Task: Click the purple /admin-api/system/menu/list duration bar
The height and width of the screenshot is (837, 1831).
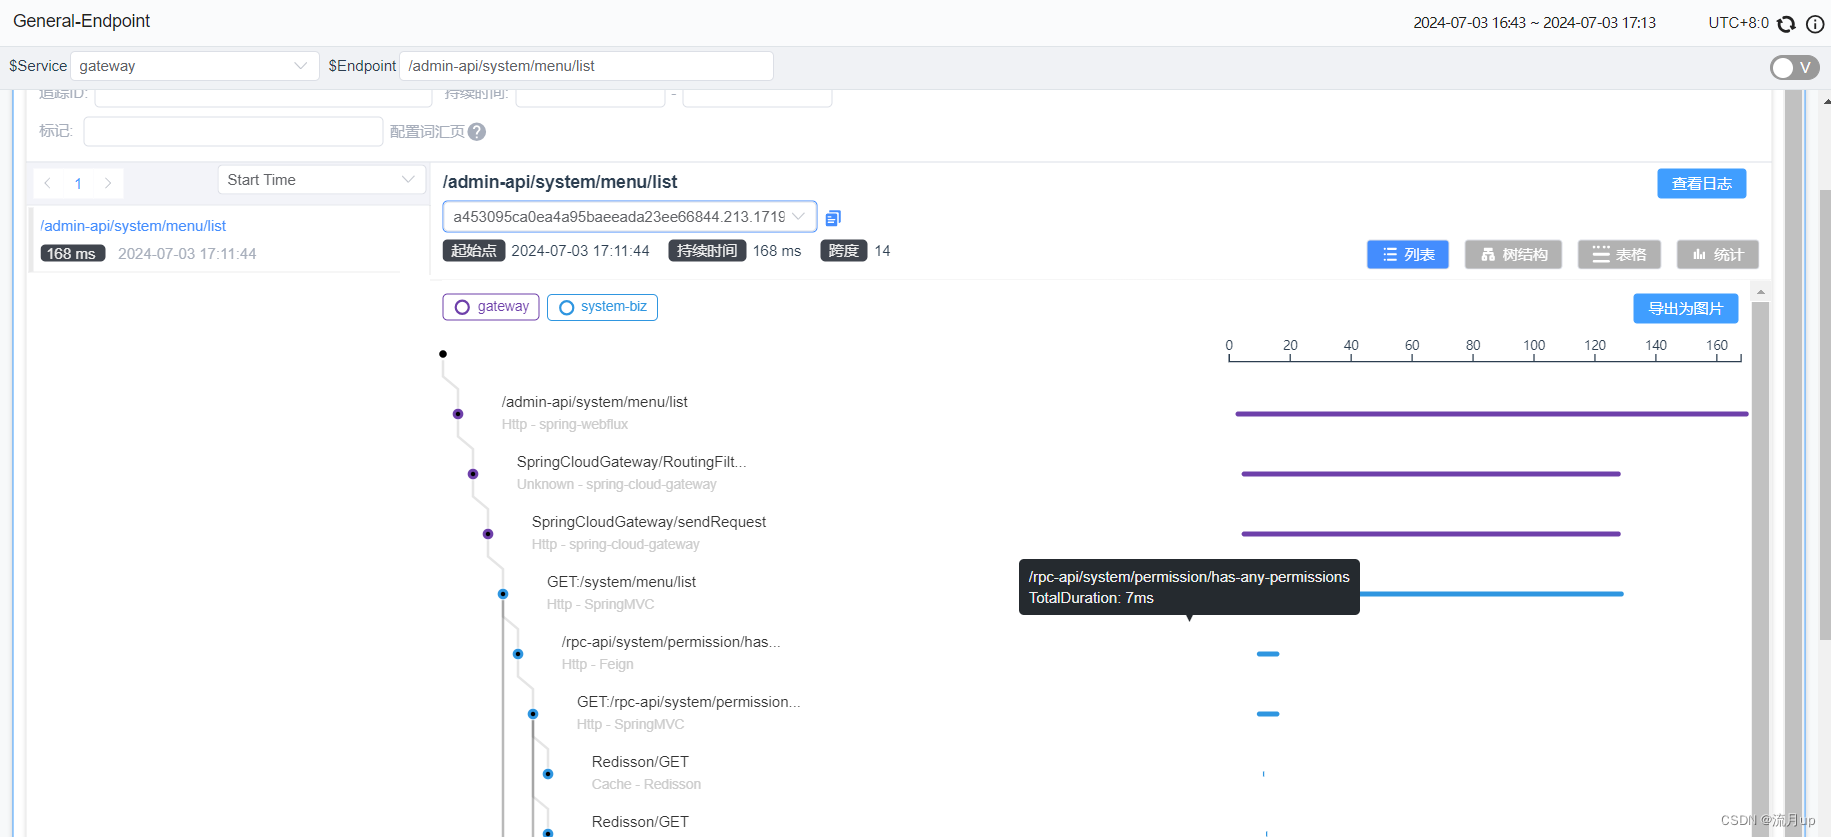Action: pos(1492,414)
